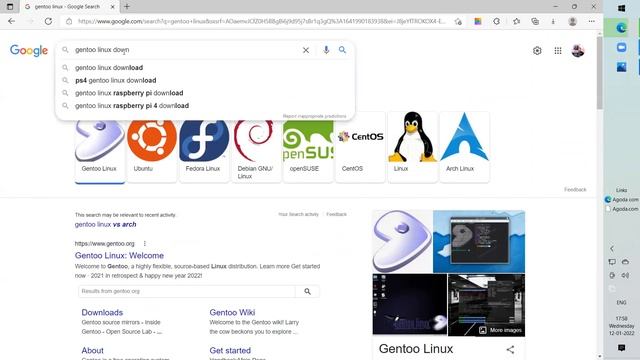Click the page vertical scrollbar
The width and height of the screenshot is (640, 360).
click(x=599, y=73)
